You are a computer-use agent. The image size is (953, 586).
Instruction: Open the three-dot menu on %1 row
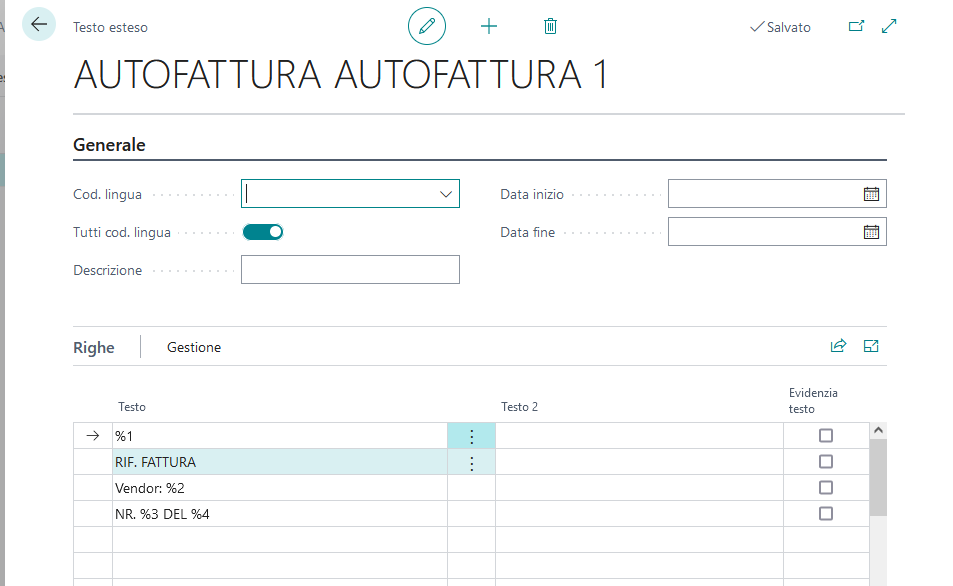(472, 437)
